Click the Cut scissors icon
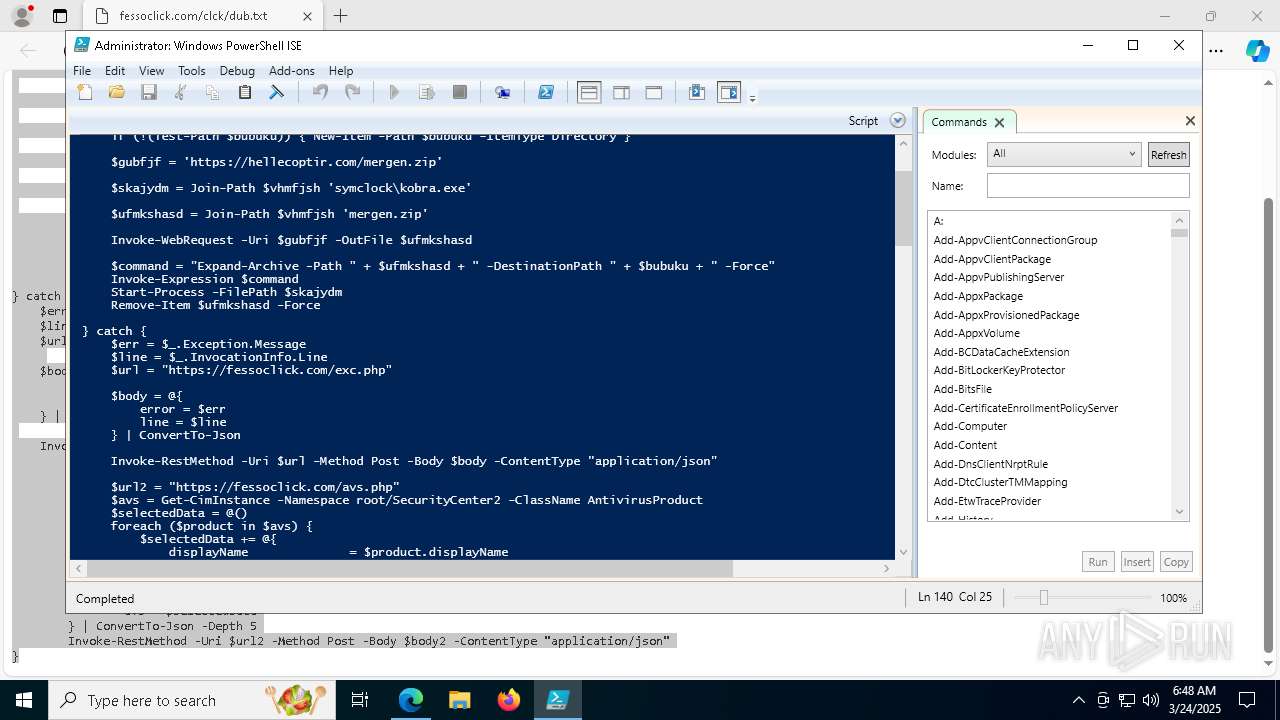The height and width of the screenshot is (720, 1280). pos(181,93)
